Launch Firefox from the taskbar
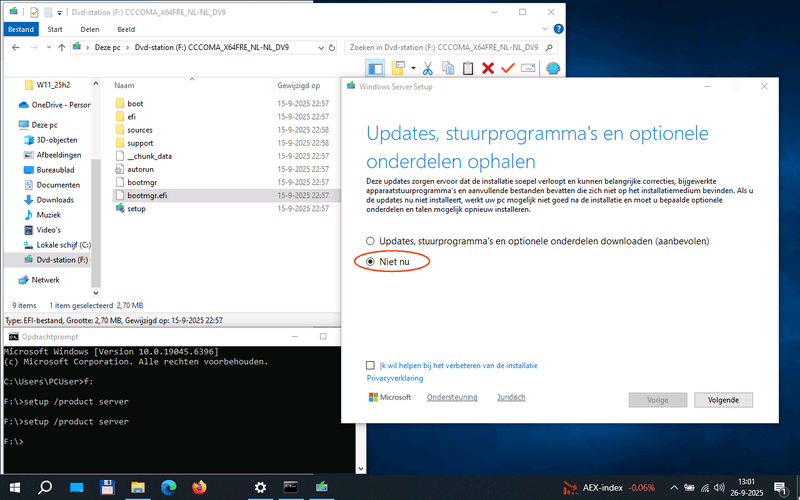This screenshot has width=800, height=500. click(x=199, y=488)
